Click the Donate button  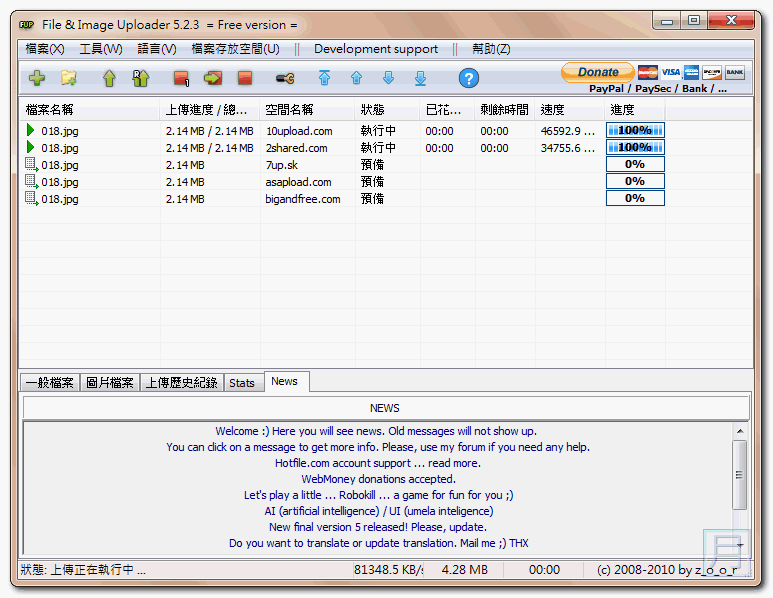click(597, 72)
